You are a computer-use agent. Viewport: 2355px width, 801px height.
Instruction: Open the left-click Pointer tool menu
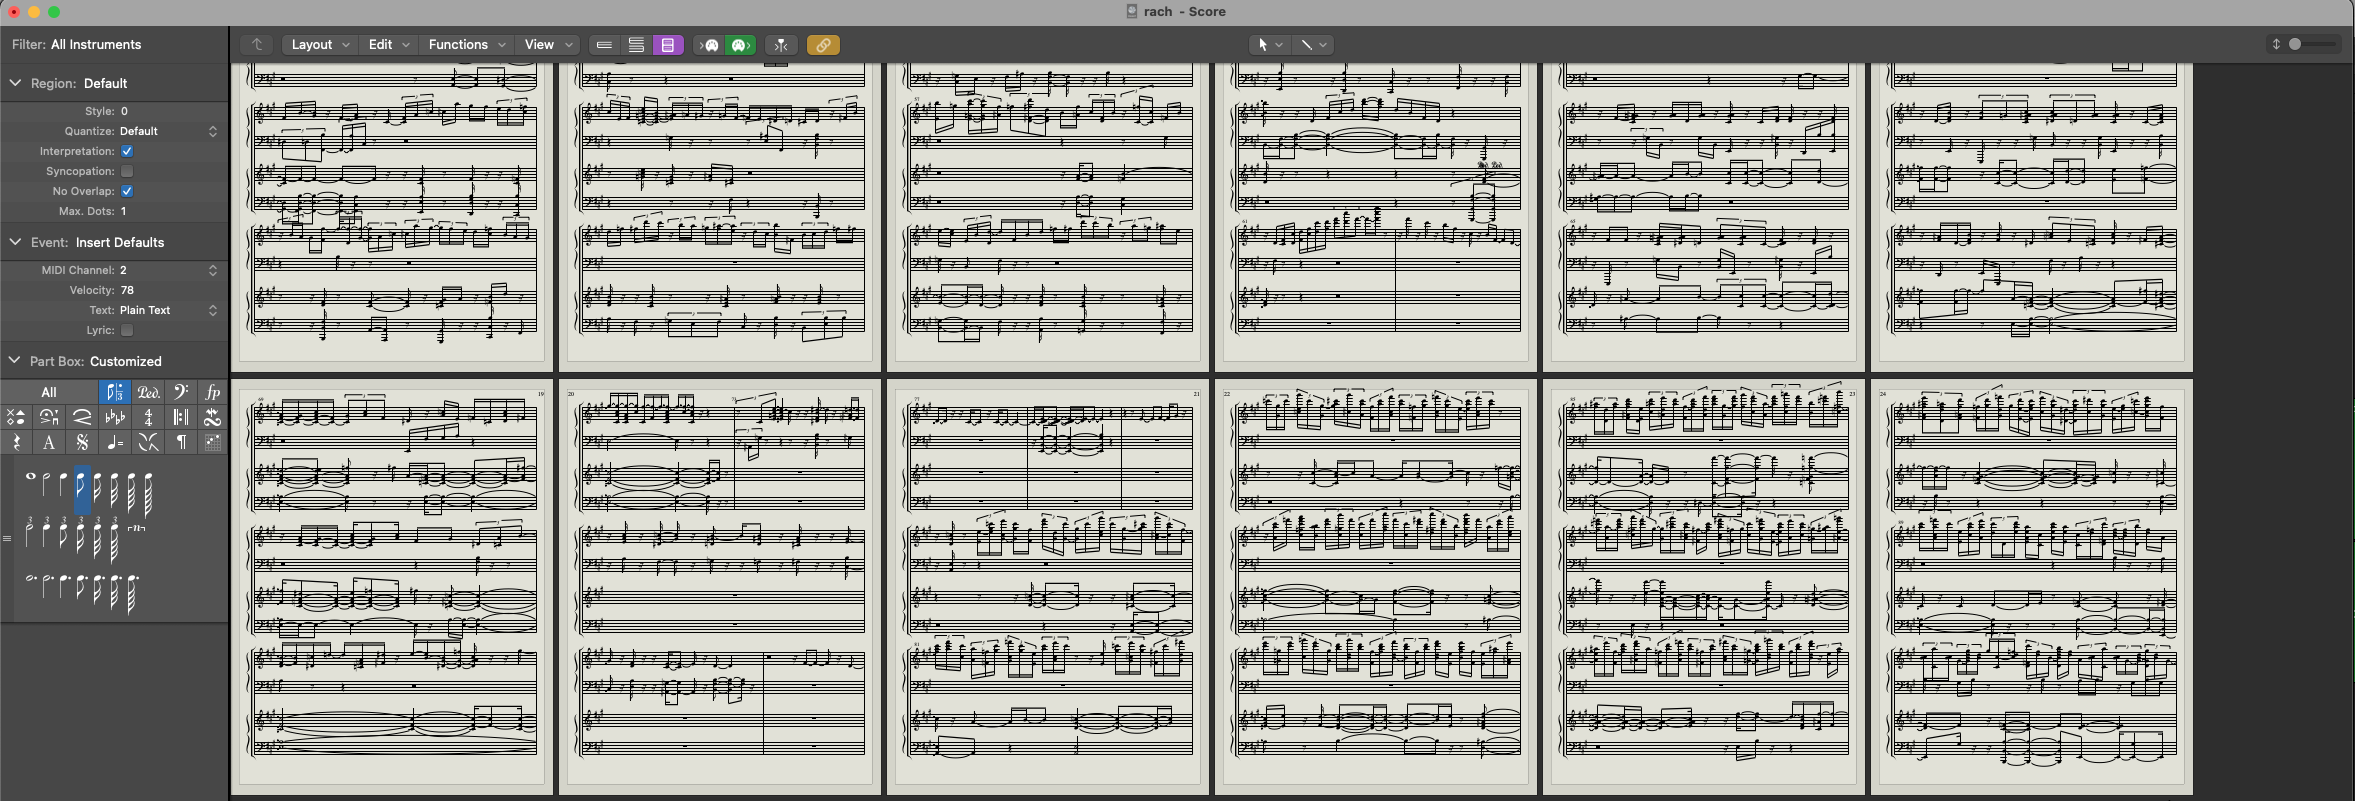1270,45
